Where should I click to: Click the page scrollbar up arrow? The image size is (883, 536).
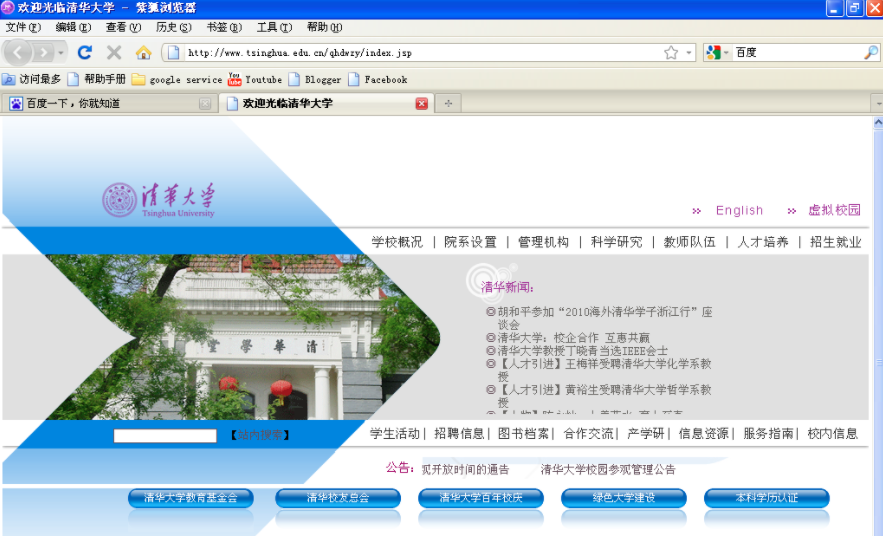tap(878, 122)
